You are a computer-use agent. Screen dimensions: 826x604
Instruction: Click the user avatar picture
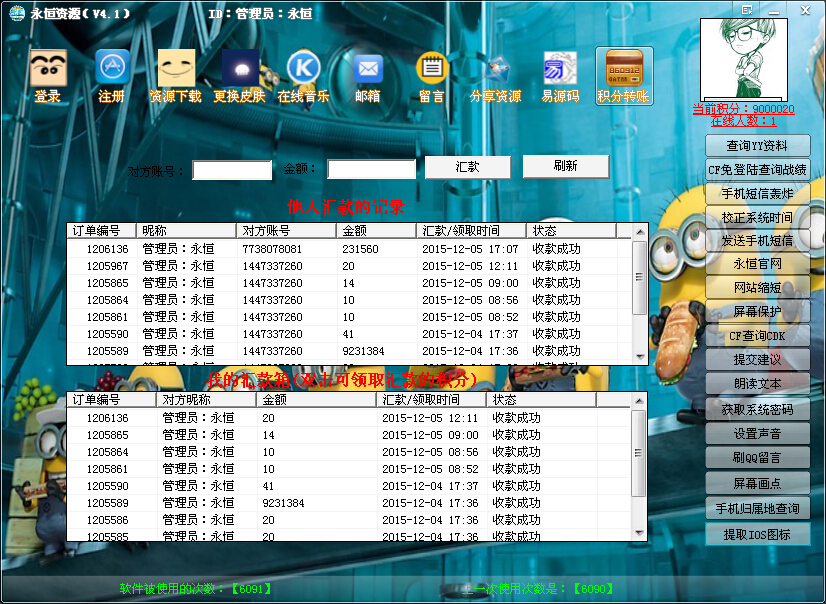[x=744, y=60]
